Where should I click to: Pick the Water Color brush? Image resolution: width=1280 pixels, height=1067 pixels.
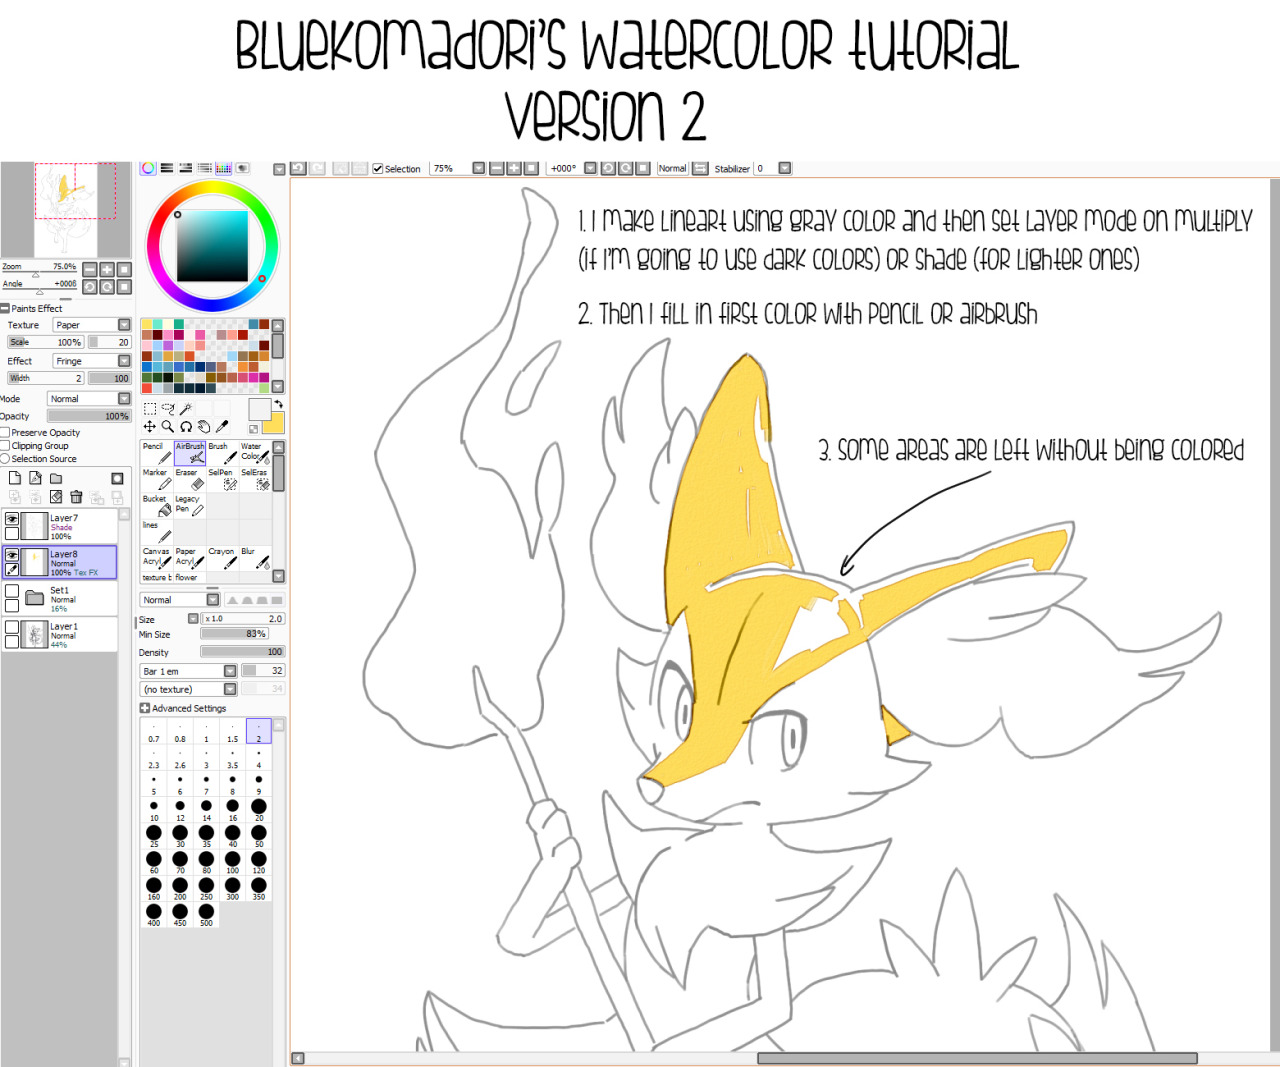tap(255, 453)
